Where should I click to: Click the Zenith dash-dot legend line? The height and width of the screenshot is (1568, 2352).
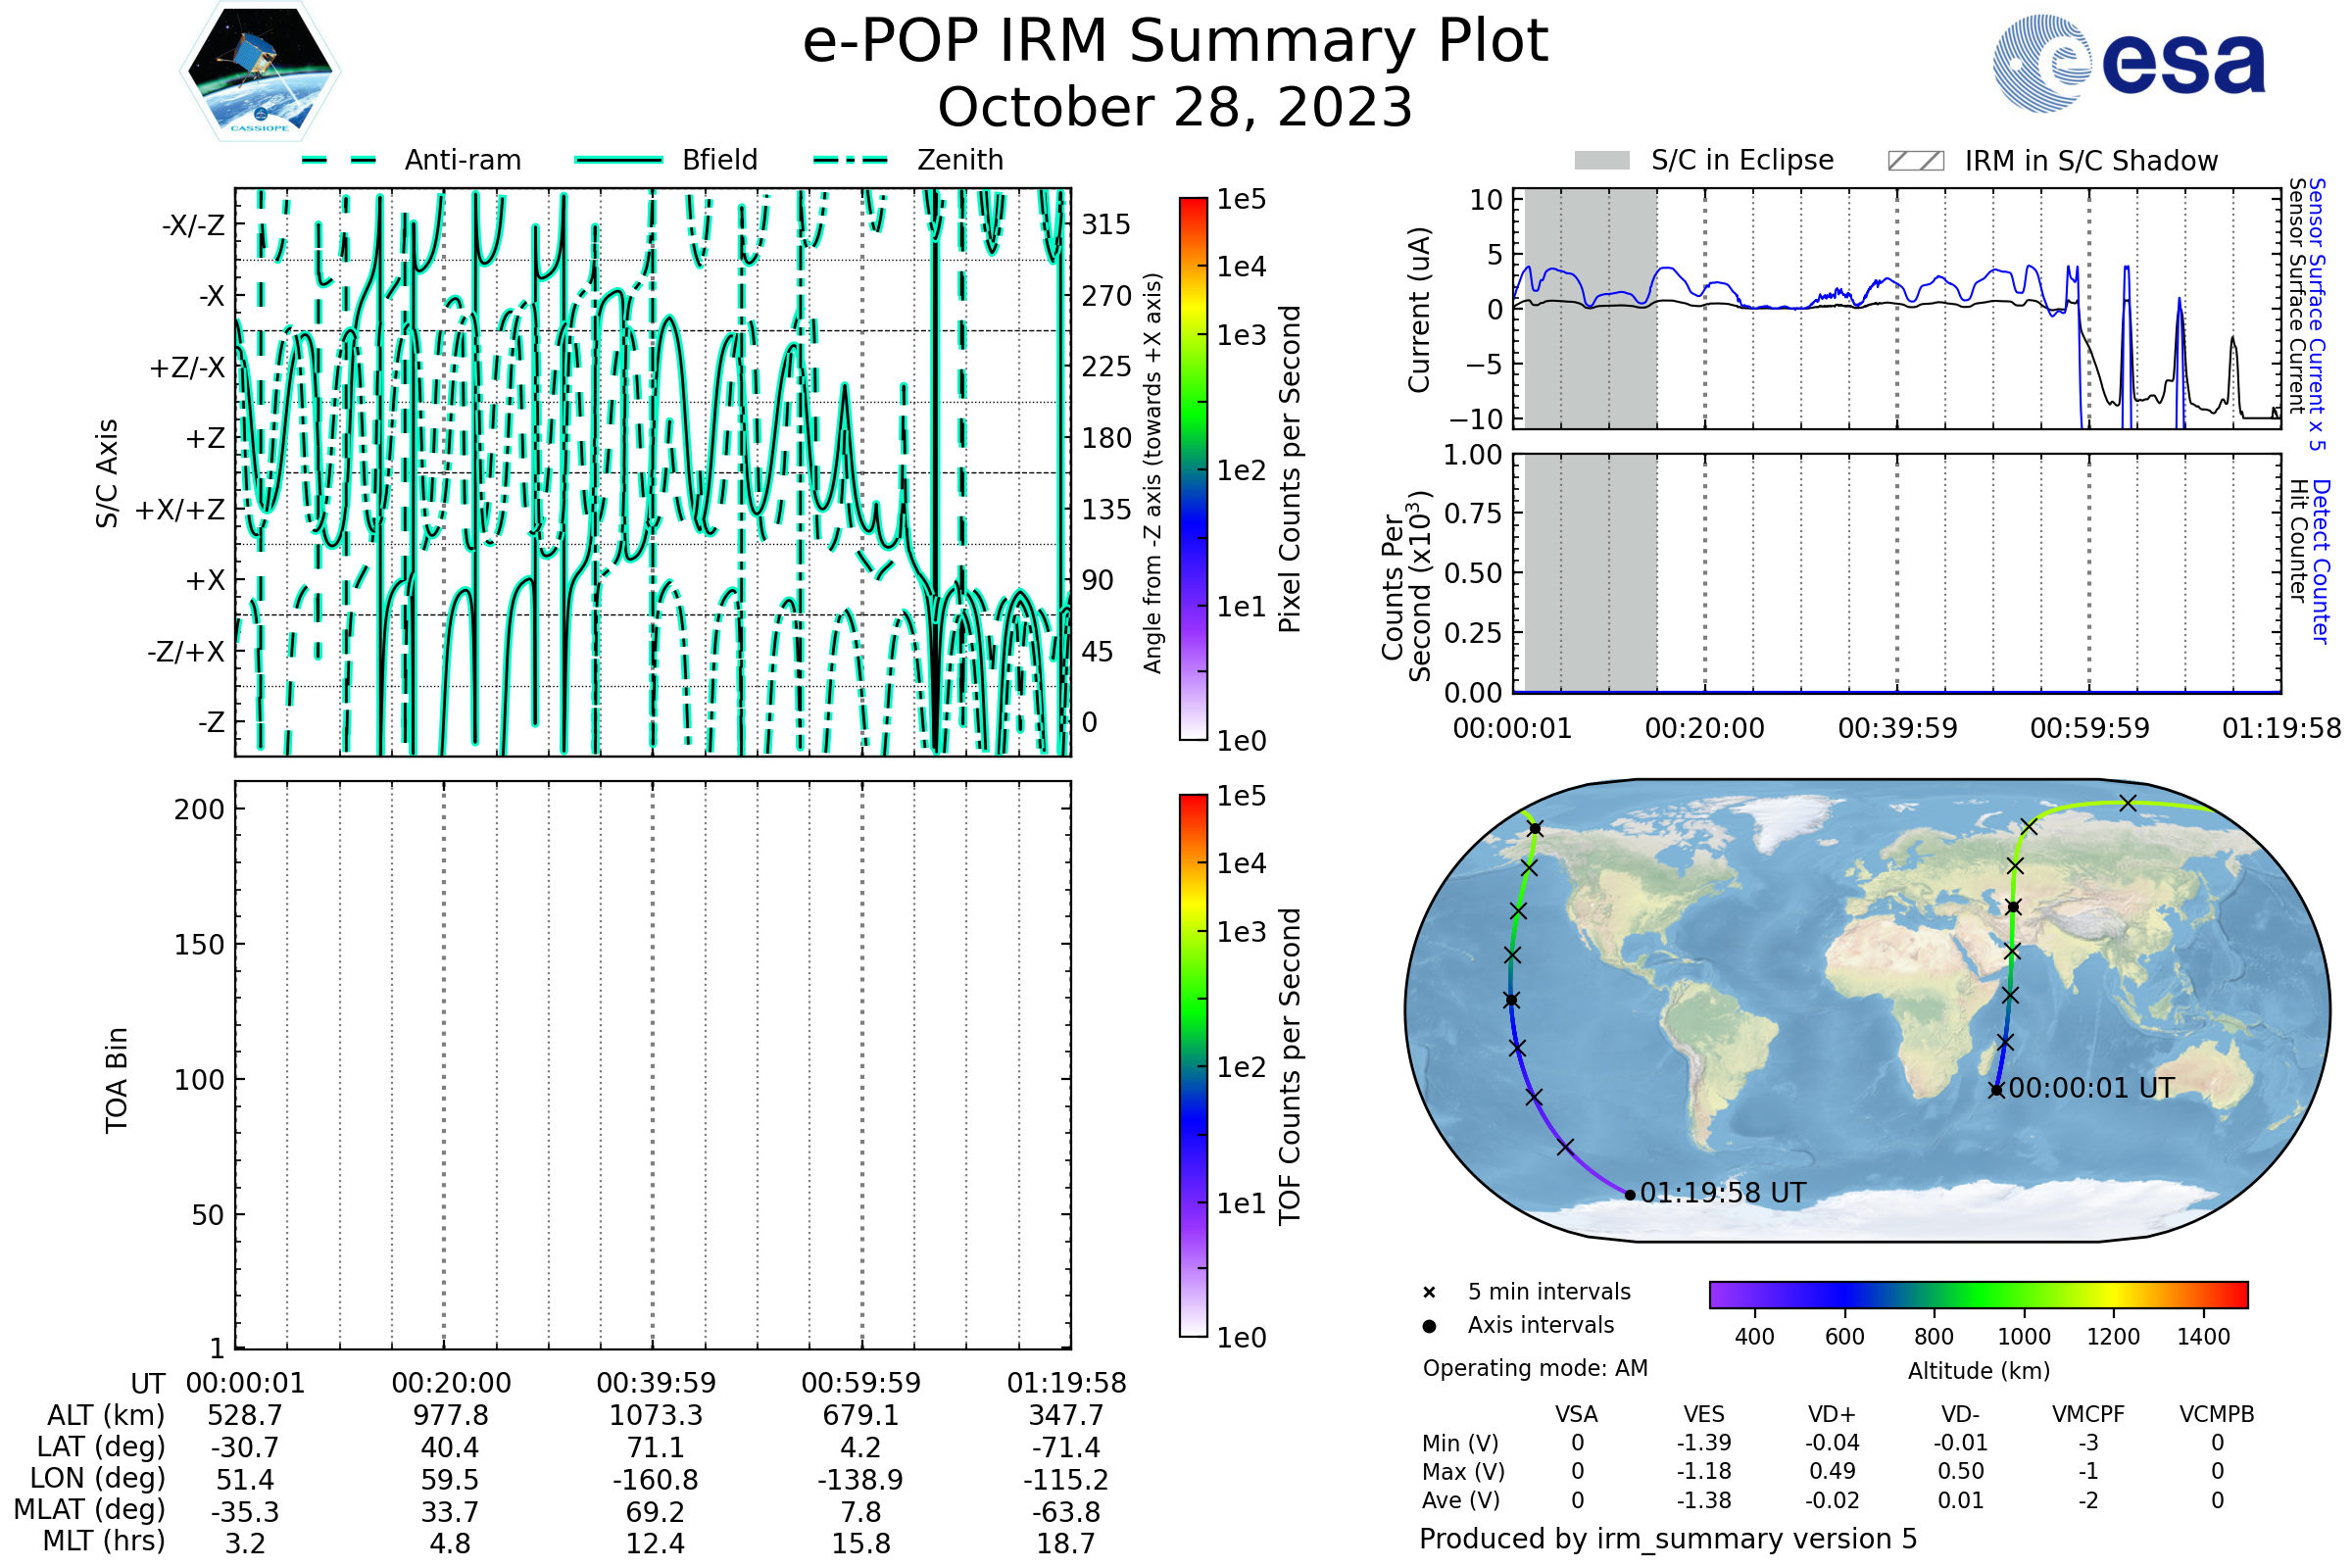point(851,160)
